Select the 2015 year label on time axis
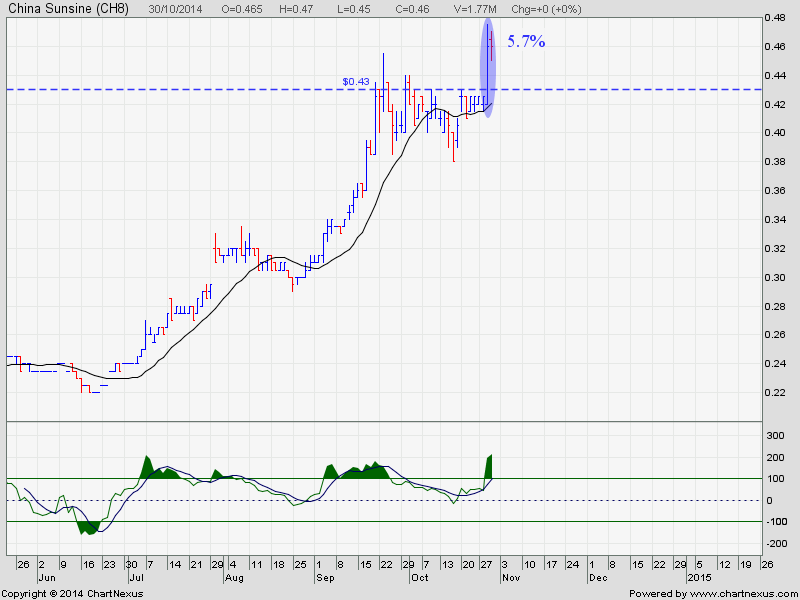Image resolution: width=800 pixels, height=600 pixels. 699,578
